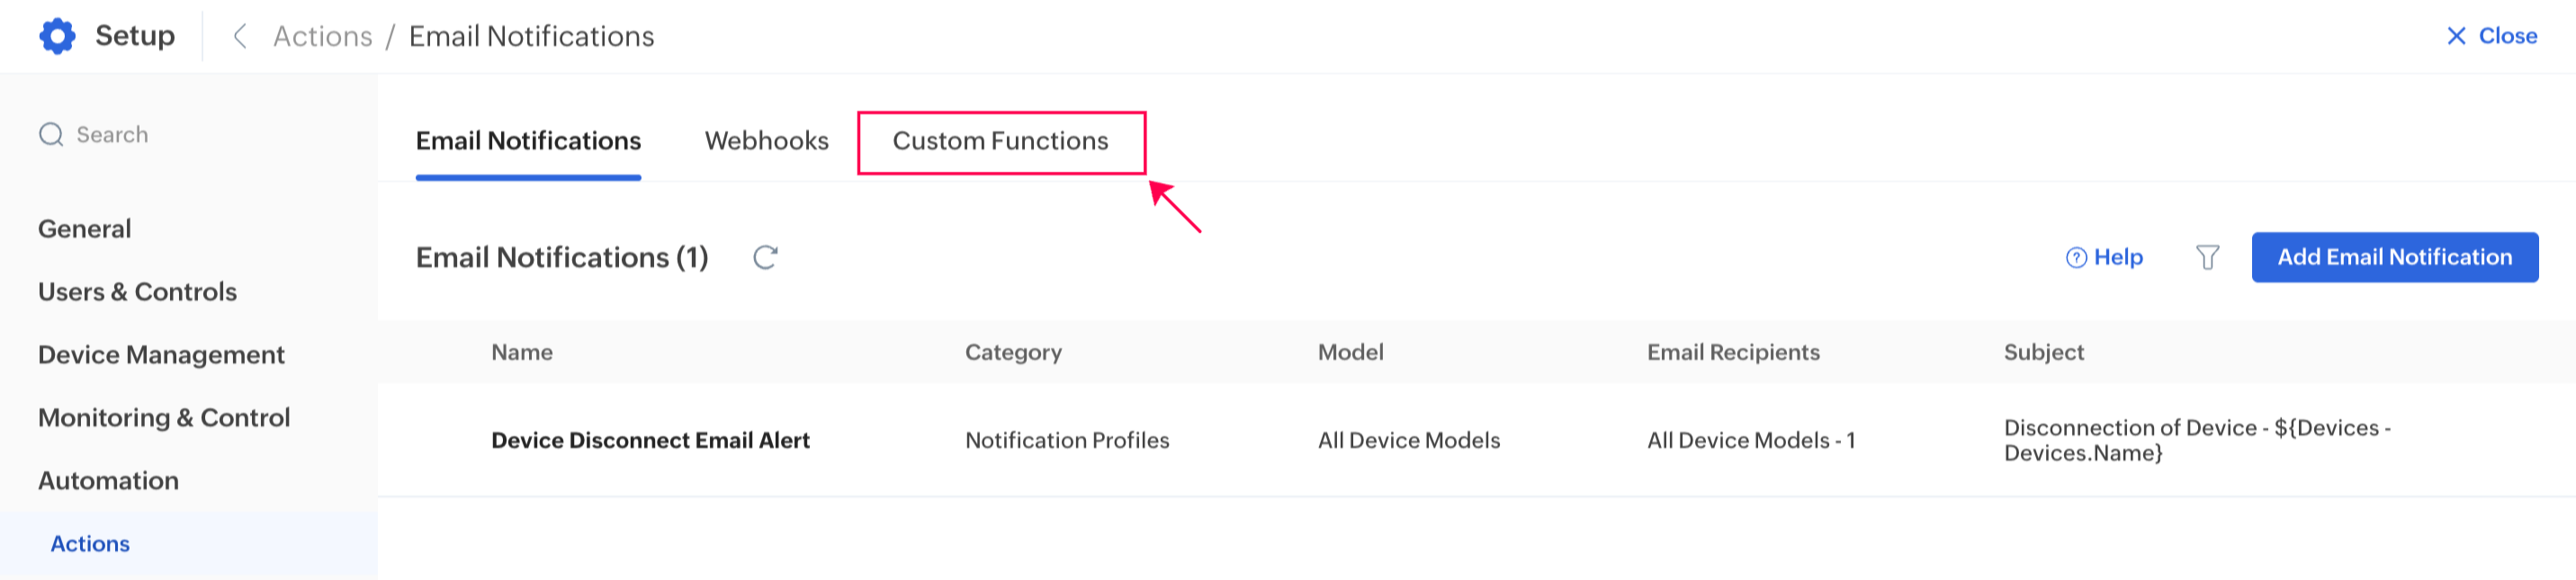Go back to Actions breadcrumb
Image resolution: width=2576 pixels, height=580 pixels.
point(322,36)
